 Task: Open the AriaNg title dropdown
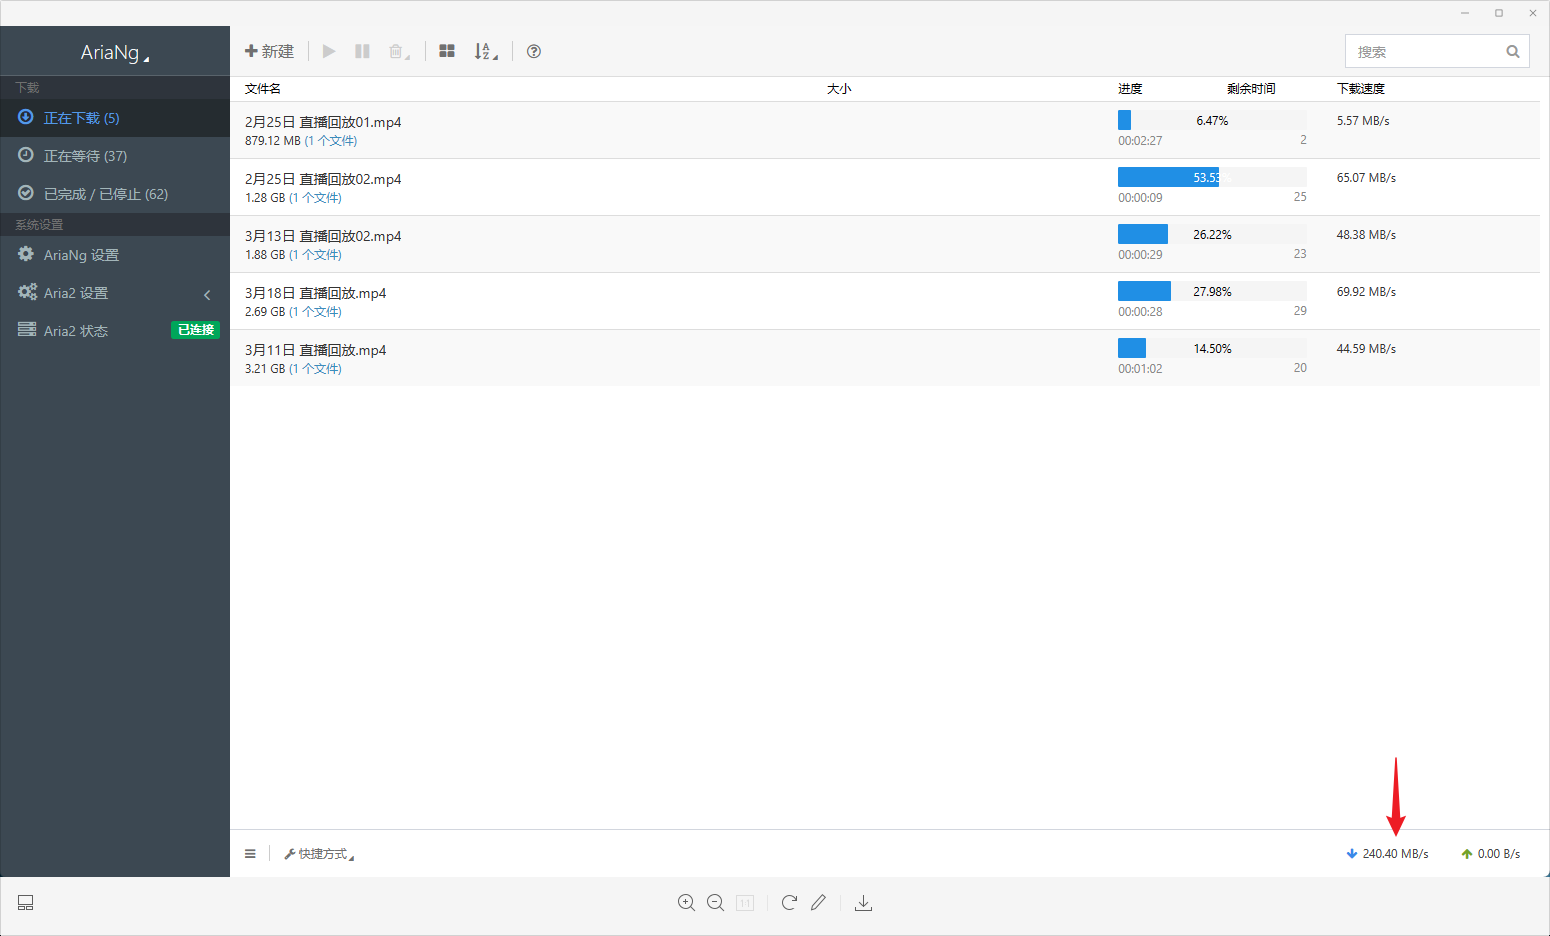pyautogui.click(x=114, y=52)
